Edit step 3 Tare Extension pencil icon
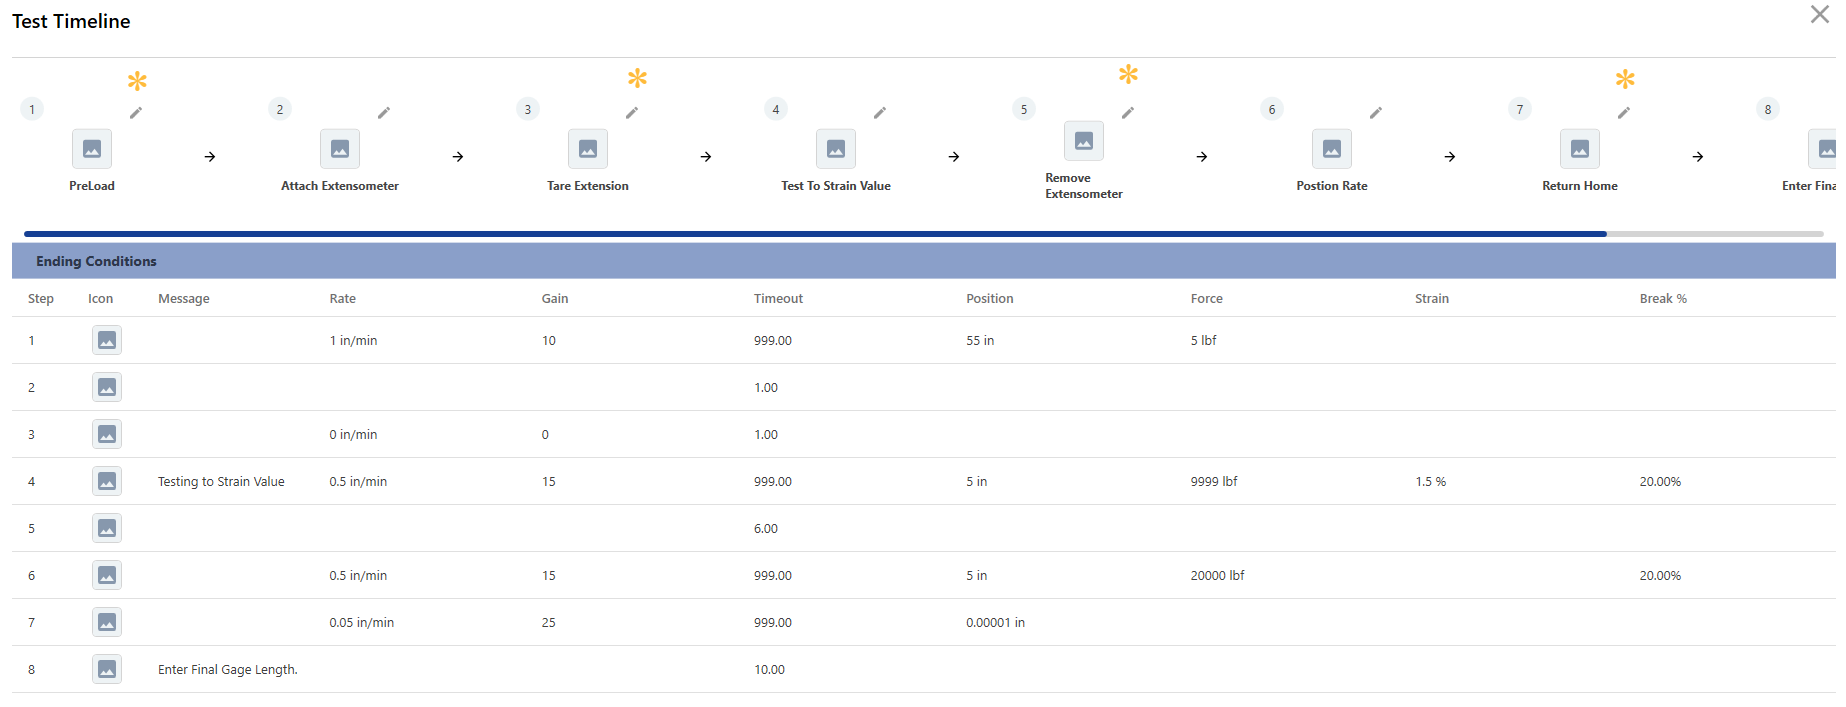Viewport: 1846px width, 707px height. coord(632,113)
